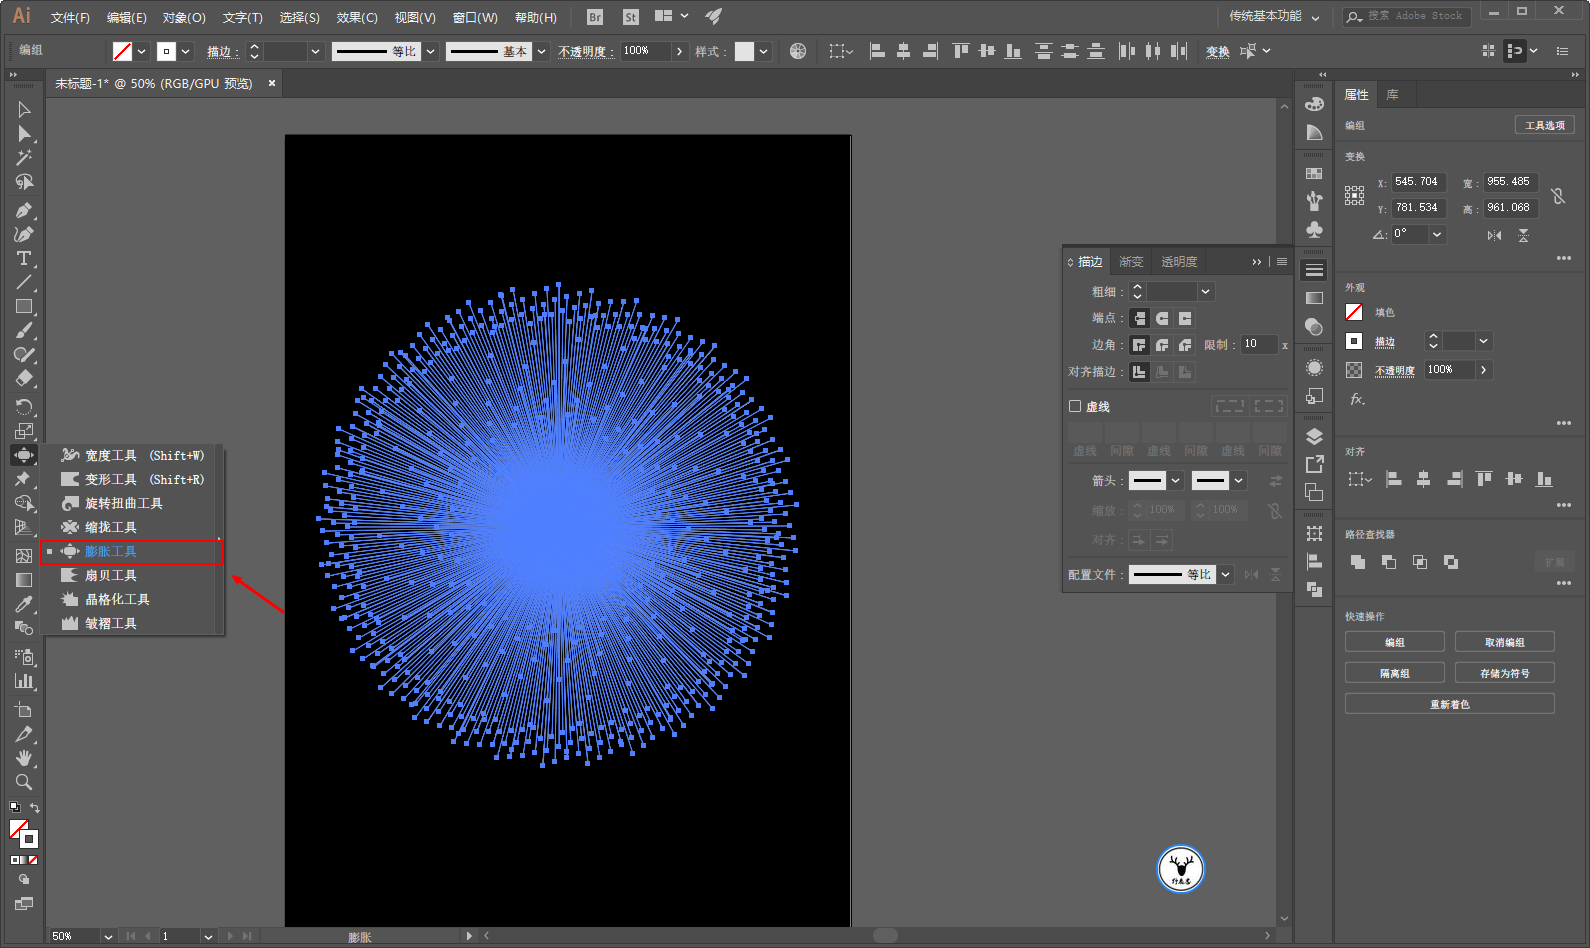Viewport: 1590px width, 948px height.
Task: Click the X coordinate field 545.704
Action: coord(1419,182)
